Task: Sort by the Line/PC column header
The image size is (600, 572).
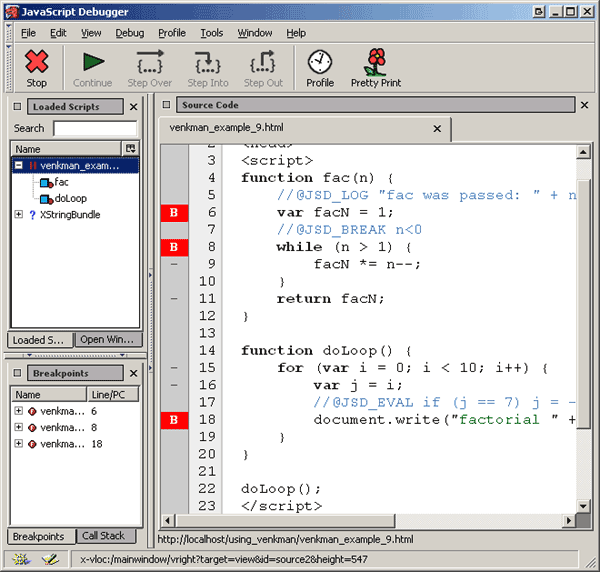Action: (113, 394)
